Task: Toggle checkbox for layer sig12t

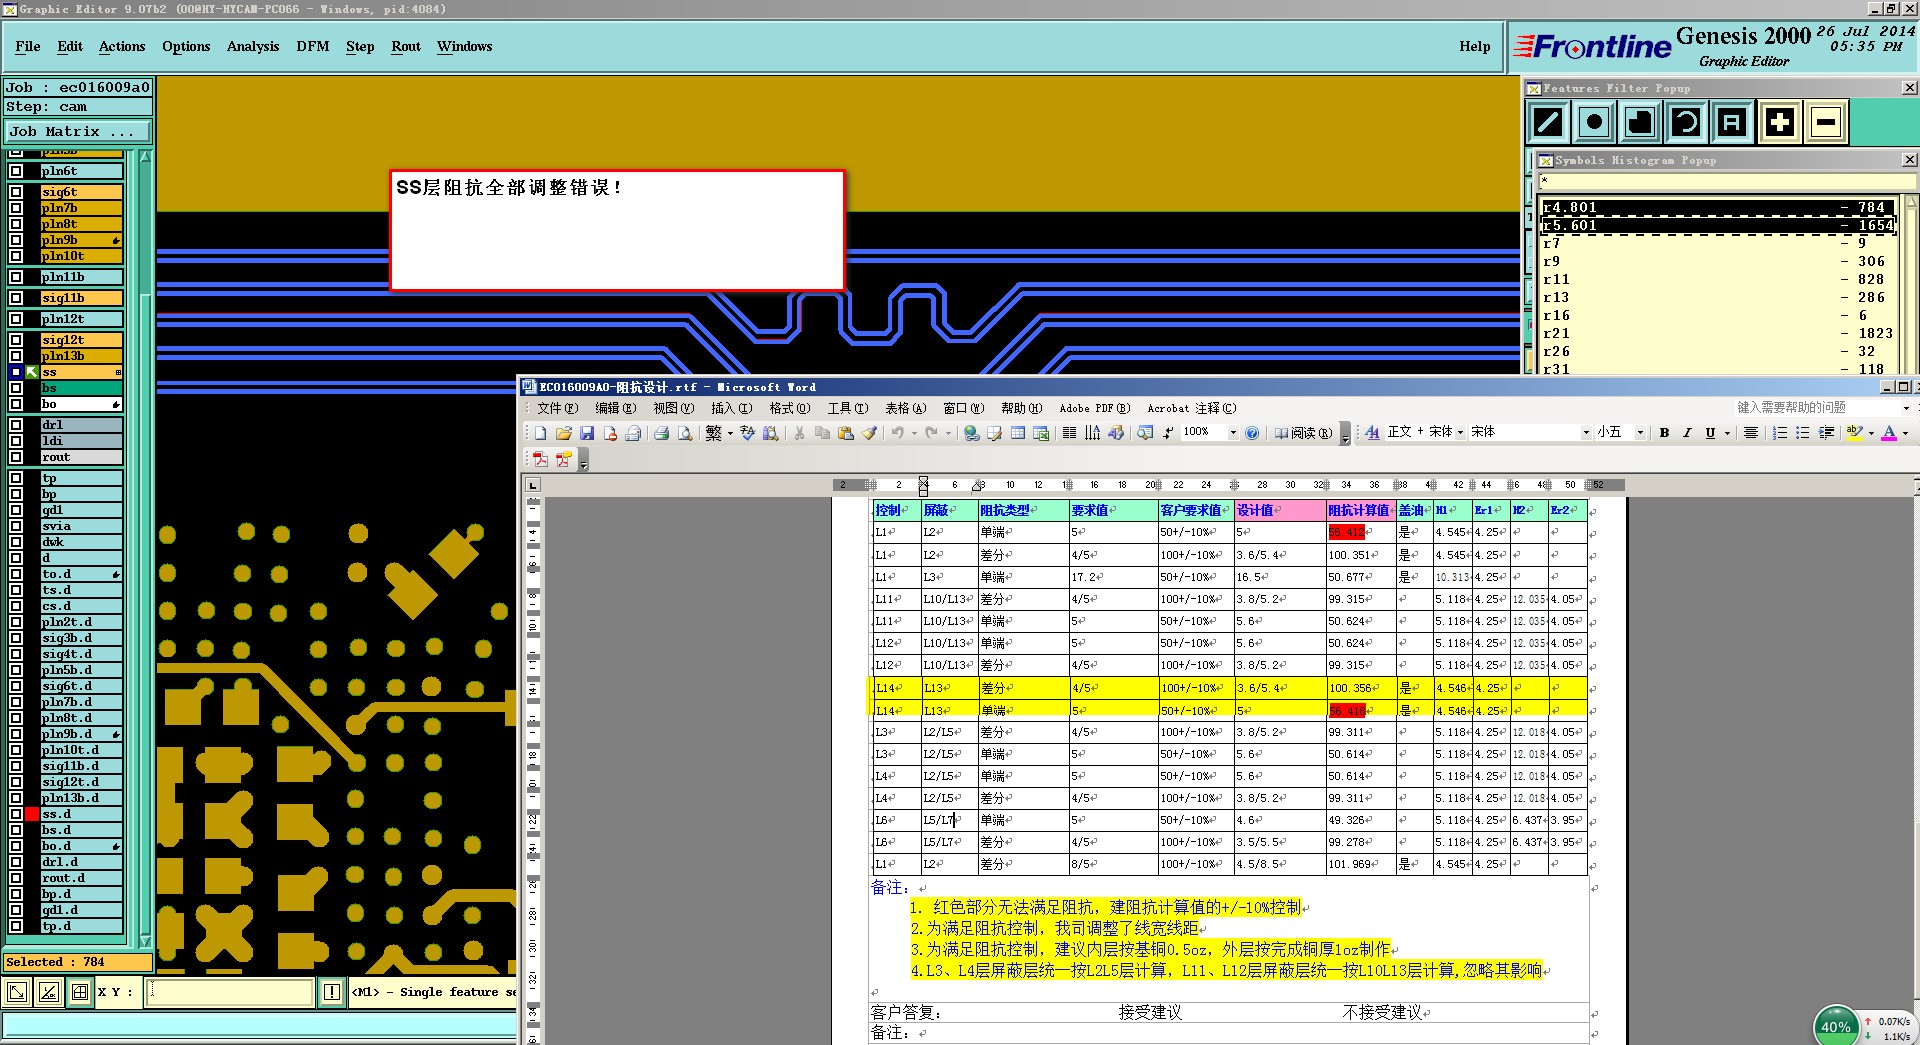Action: pos(16,340)
